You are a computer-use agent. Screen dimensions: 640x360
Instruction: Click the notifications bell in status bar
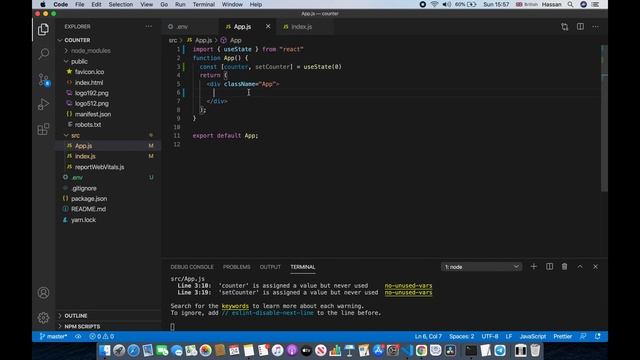tap(598, 337)
